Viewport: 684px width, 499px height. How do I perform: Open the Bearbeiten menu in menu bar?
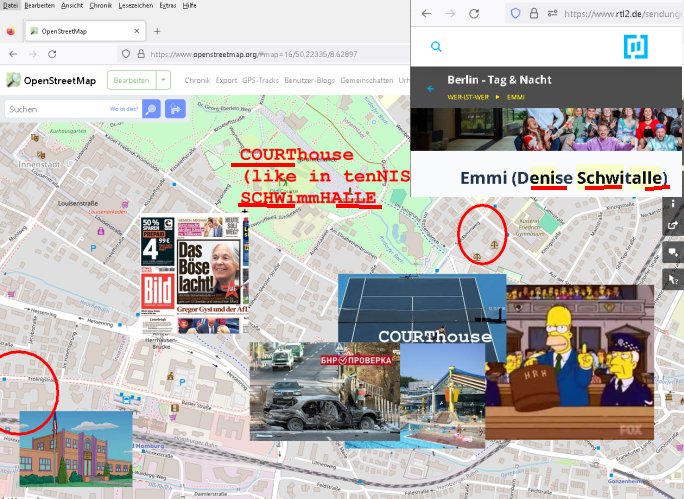40,5
